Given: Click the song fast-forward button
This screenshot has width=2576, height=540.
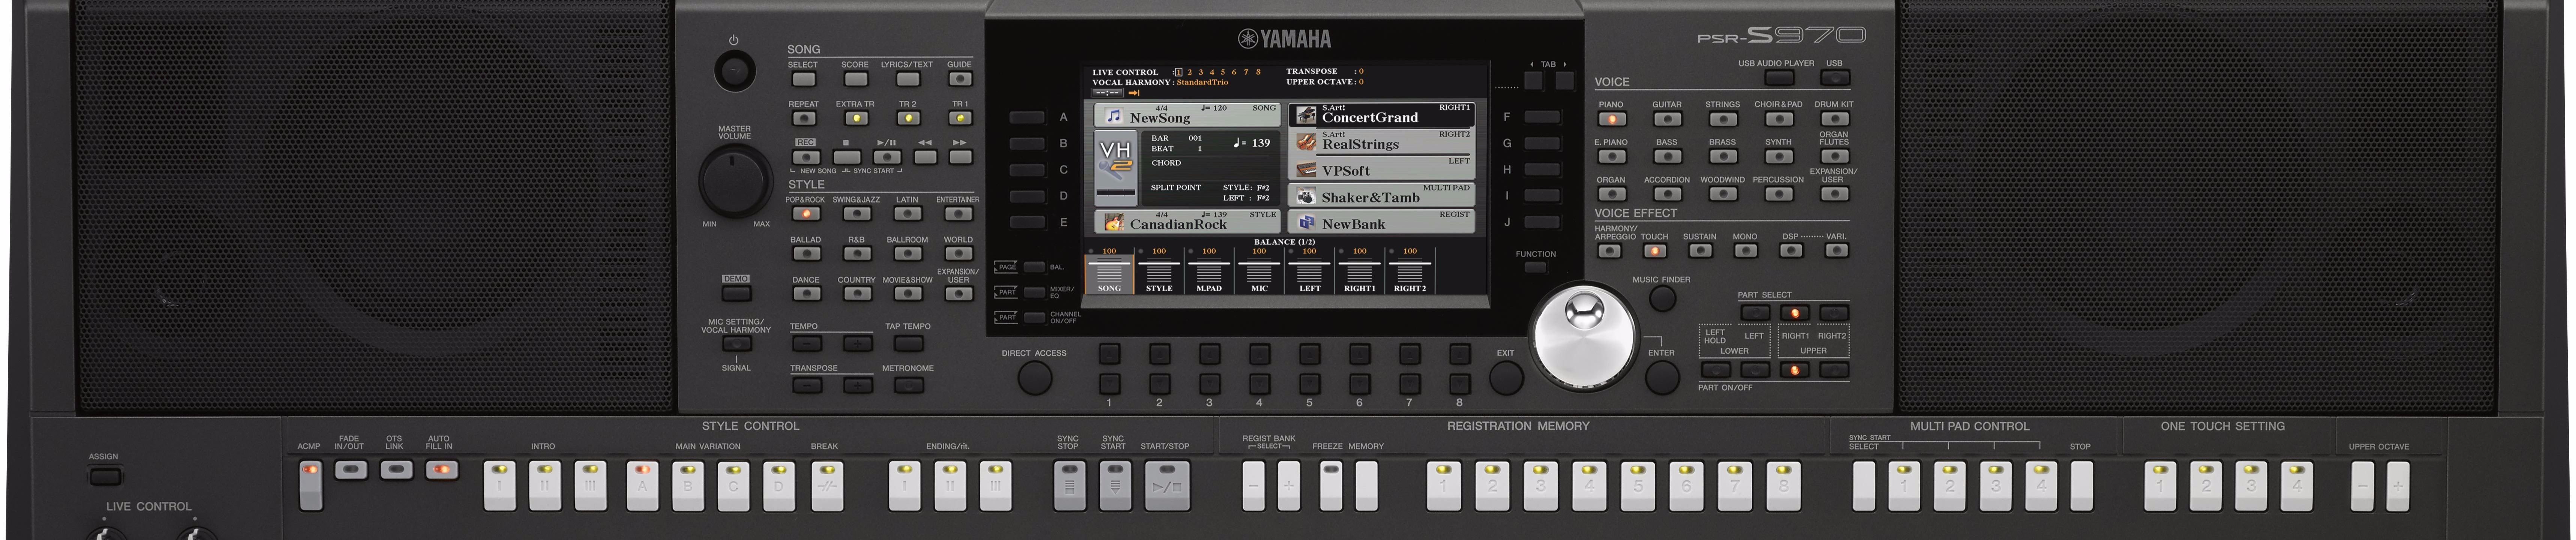Looking at the screenshot, I should [960, 157].
